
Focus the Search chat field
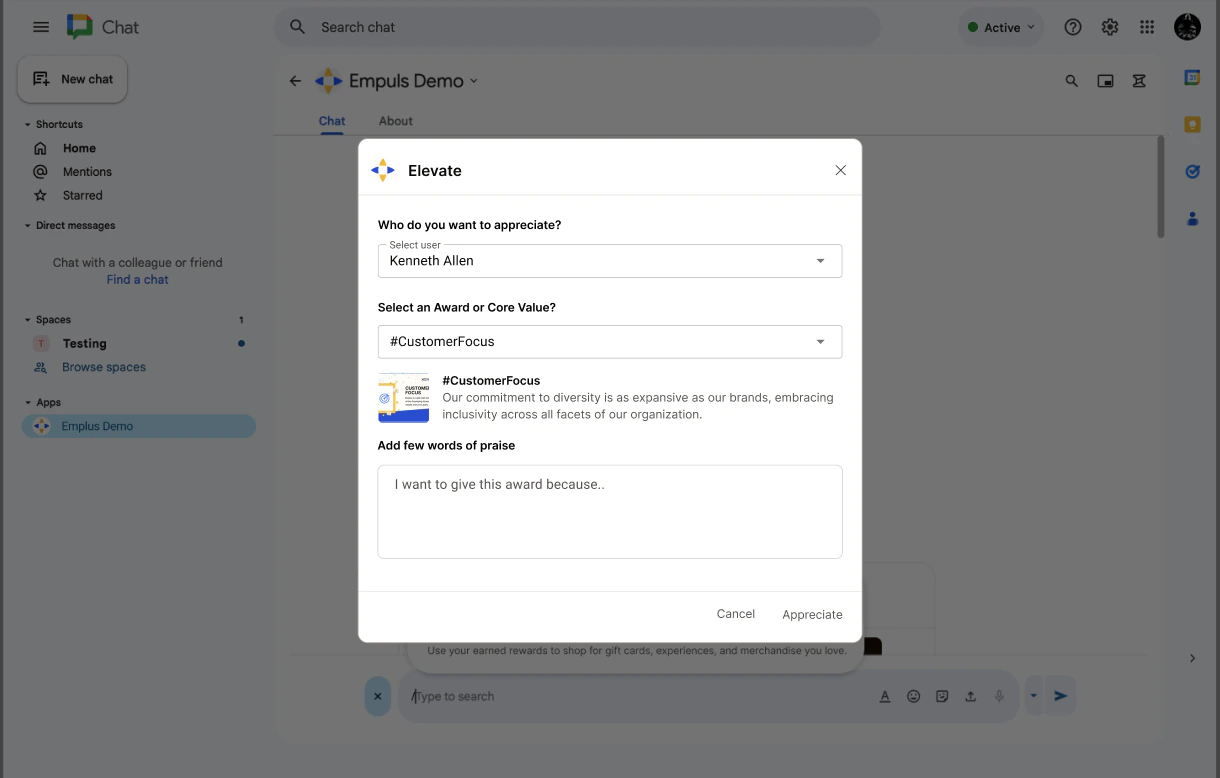(x=577, y=27)
